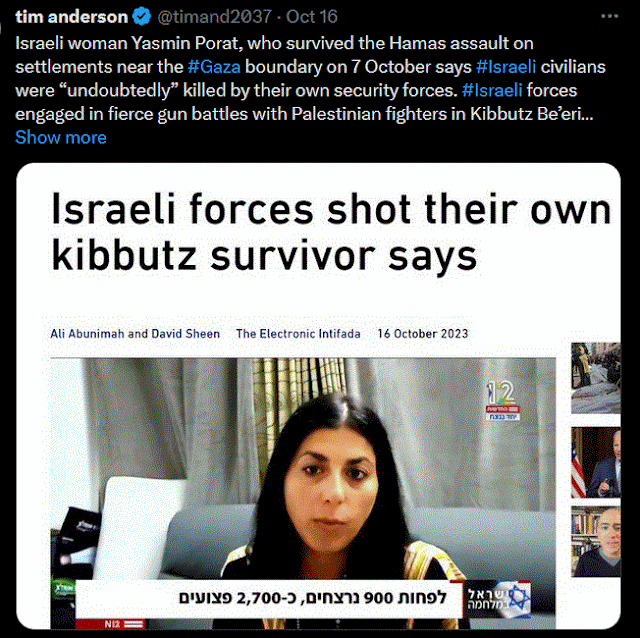Viewport: 640px width, 638px height.
Task: Open the first #Israeli hashtag before civilians
Action: 506,67
